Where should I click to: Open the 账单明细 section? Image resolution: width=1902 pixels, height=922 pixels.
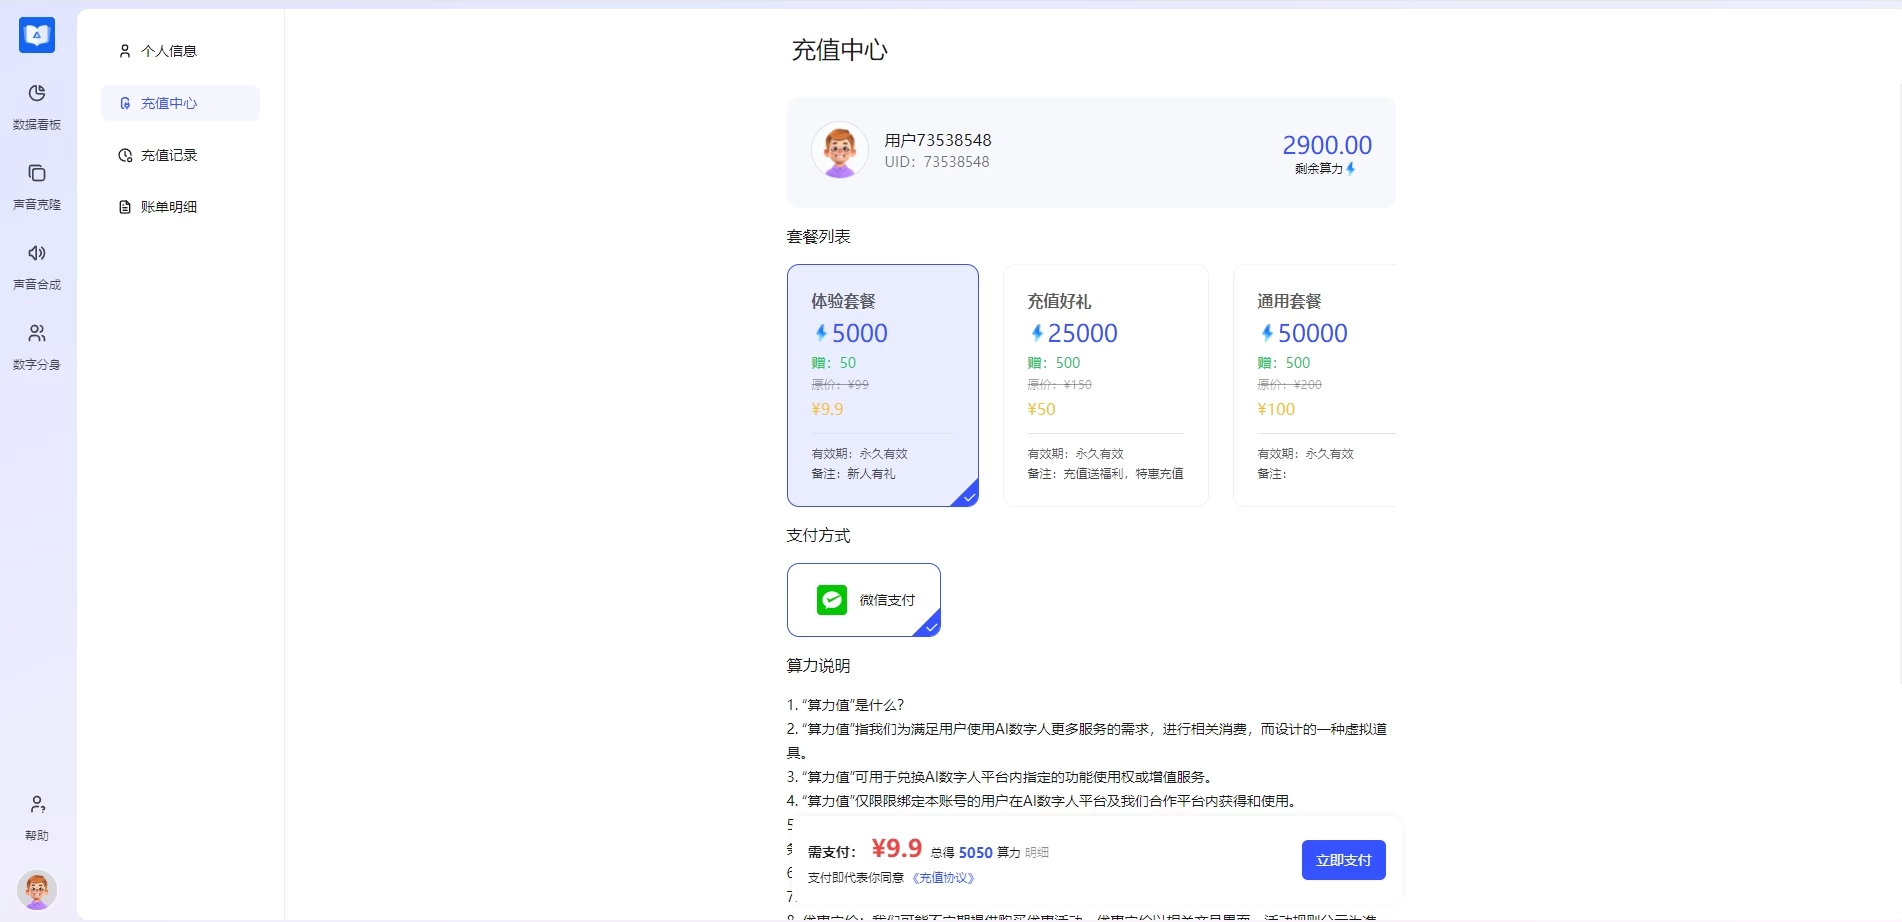coord(168,207)
